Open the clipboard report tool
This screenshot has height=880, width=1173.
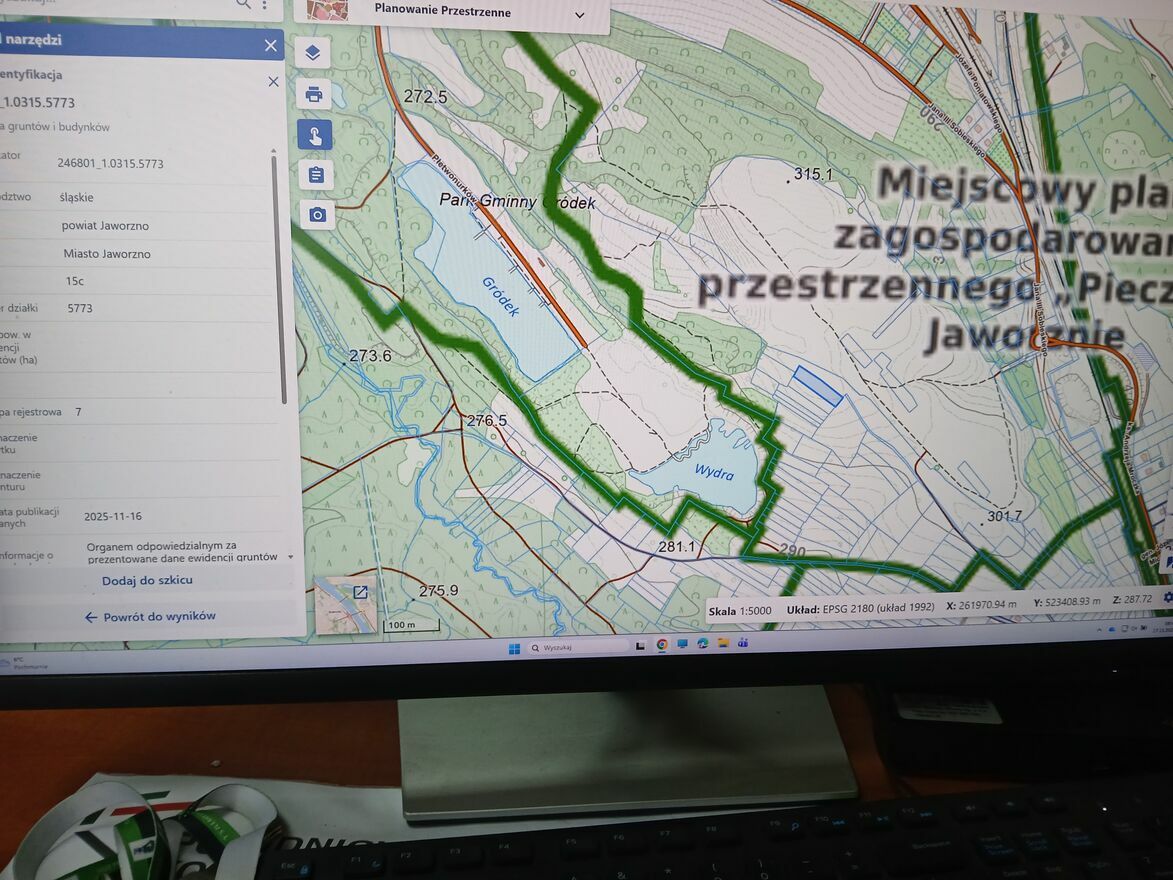[316, 175]
